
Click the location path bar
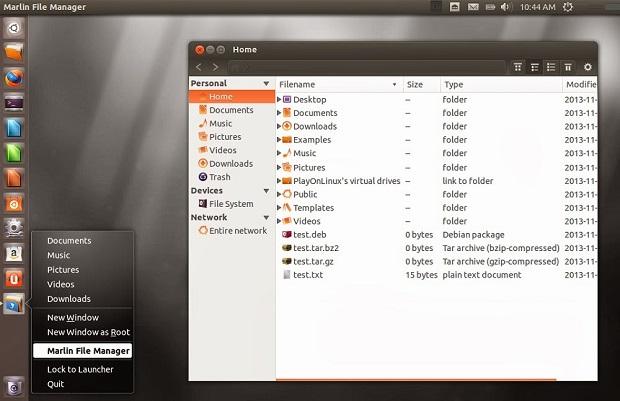point(367,67)
